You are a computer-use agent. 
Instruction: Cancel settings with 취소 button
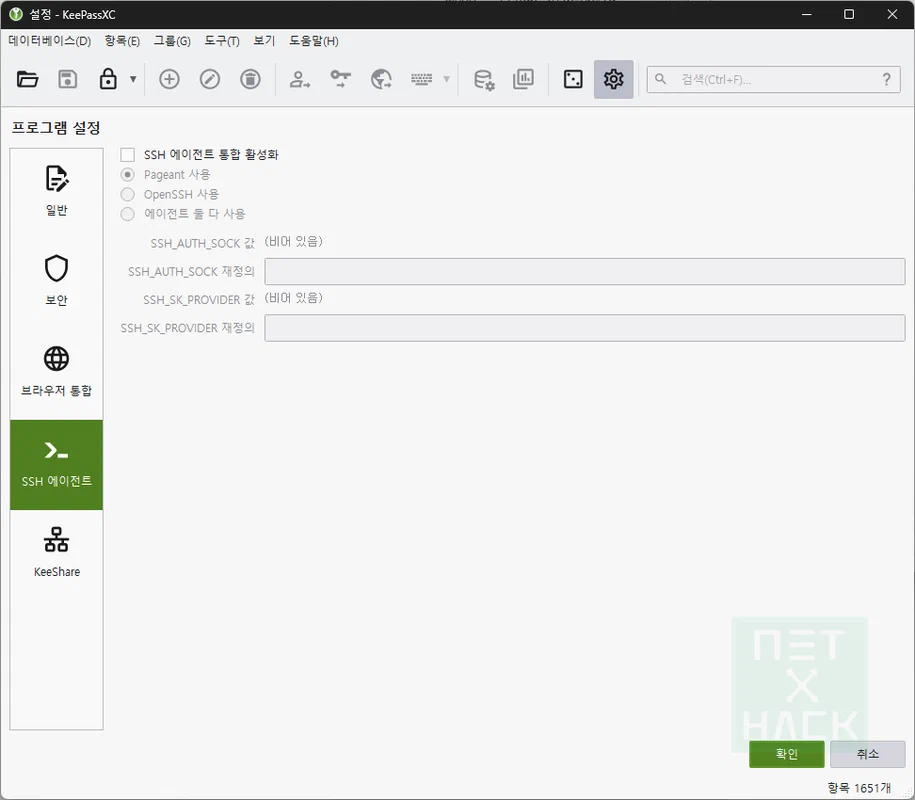(x=868, y=754)
